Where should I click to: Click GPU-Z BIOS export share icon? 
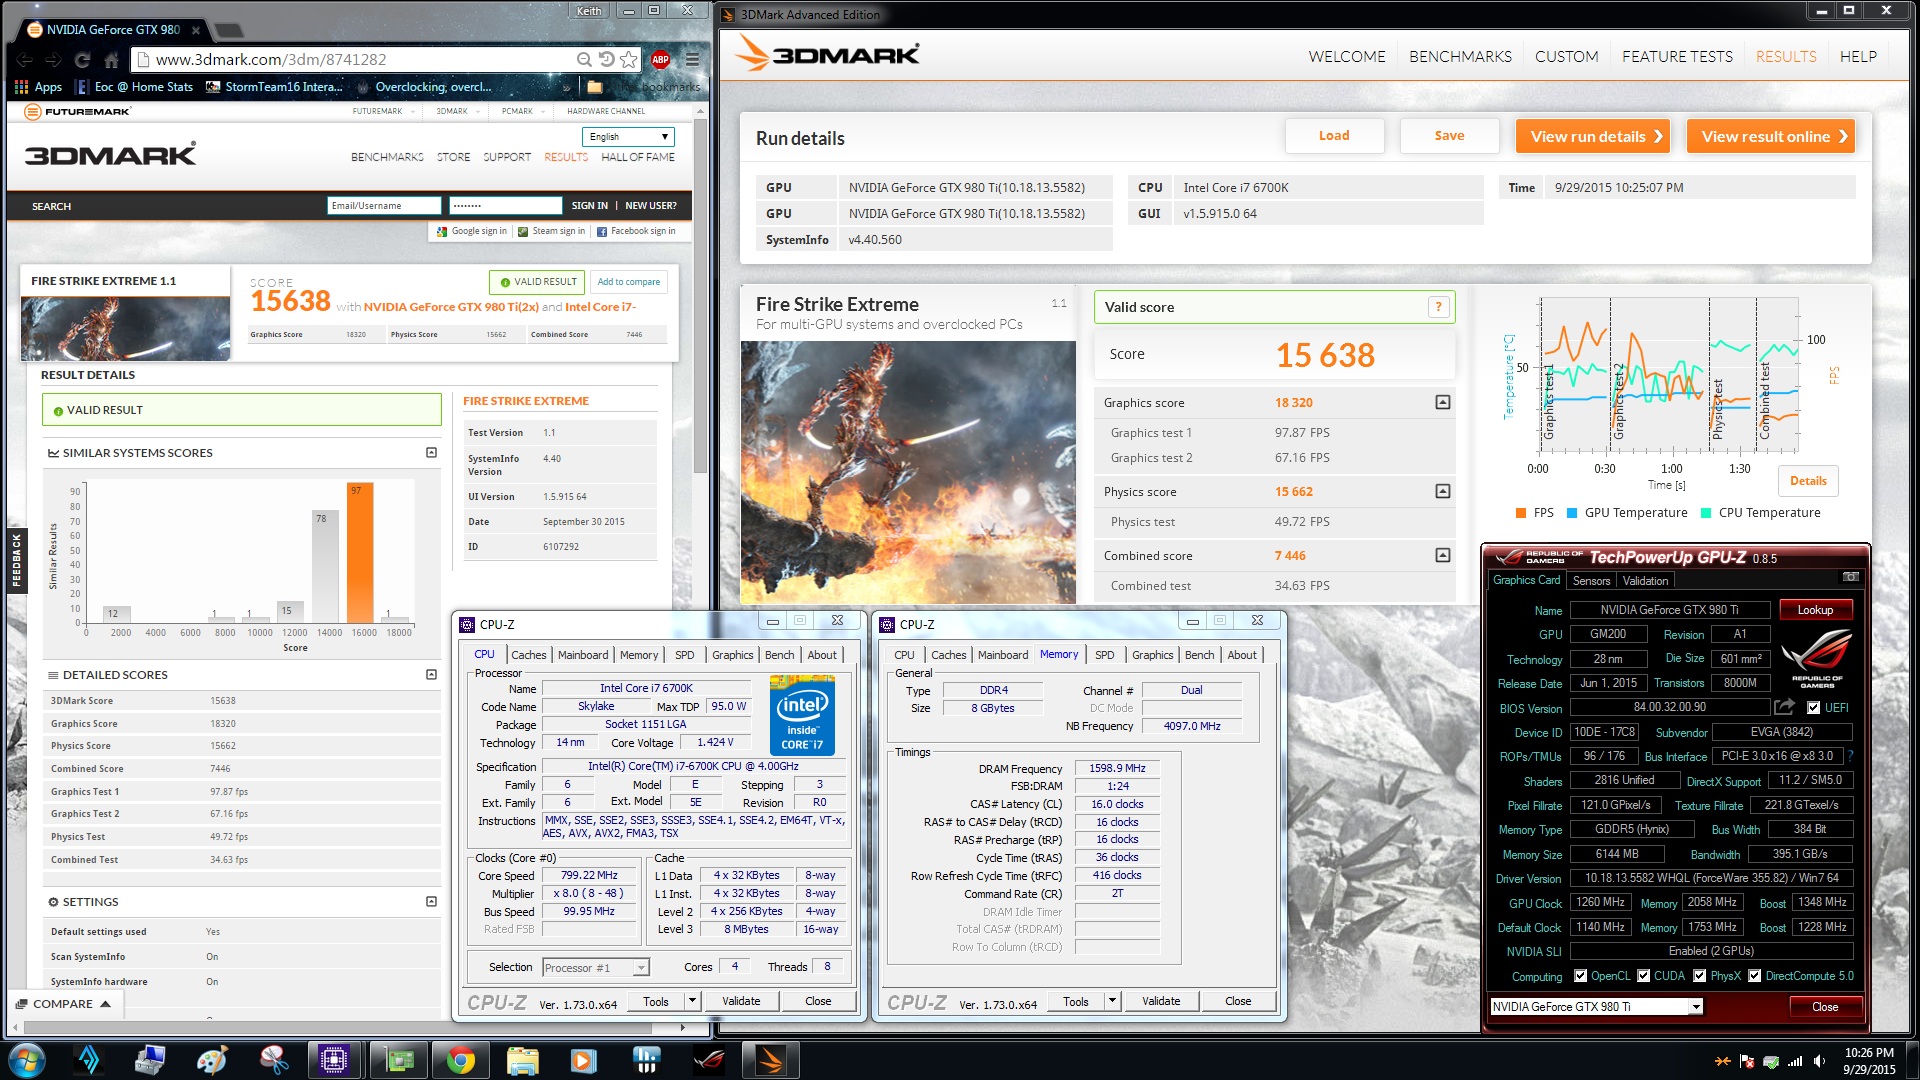(x=1784, y=707)
